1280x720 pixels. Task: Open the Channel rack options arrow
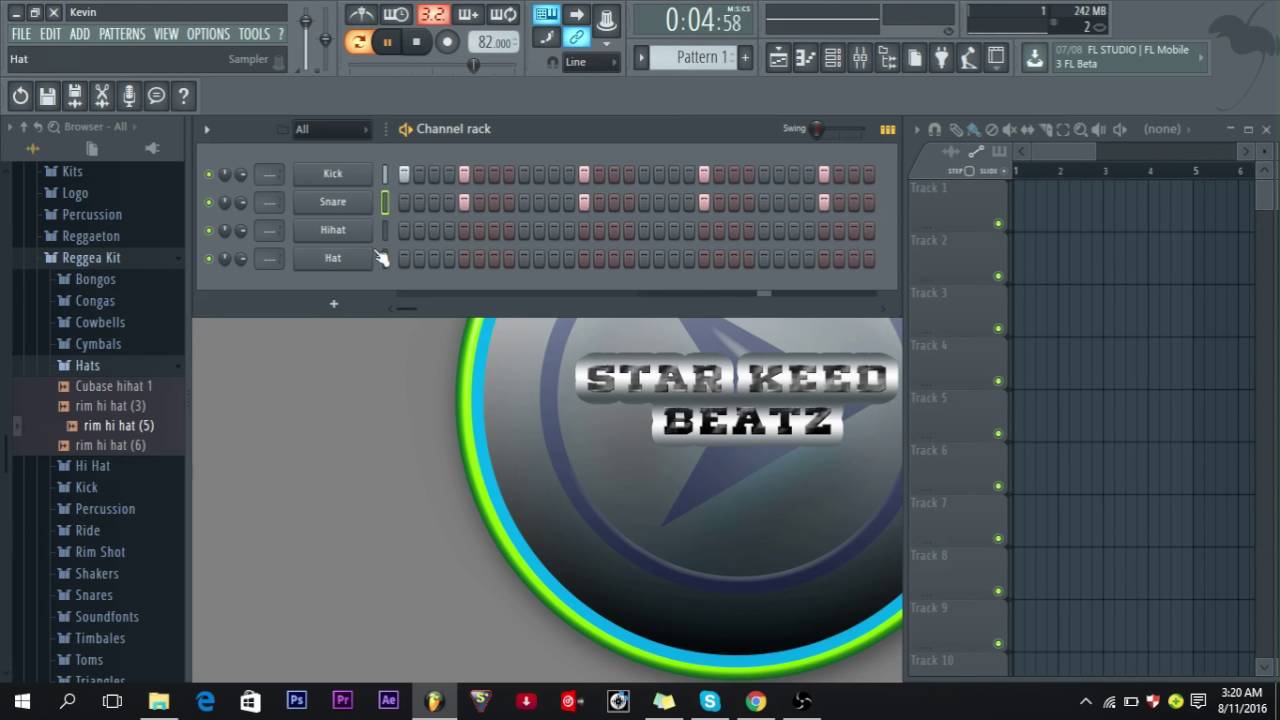pyautogui.click(x=207, y=129)
